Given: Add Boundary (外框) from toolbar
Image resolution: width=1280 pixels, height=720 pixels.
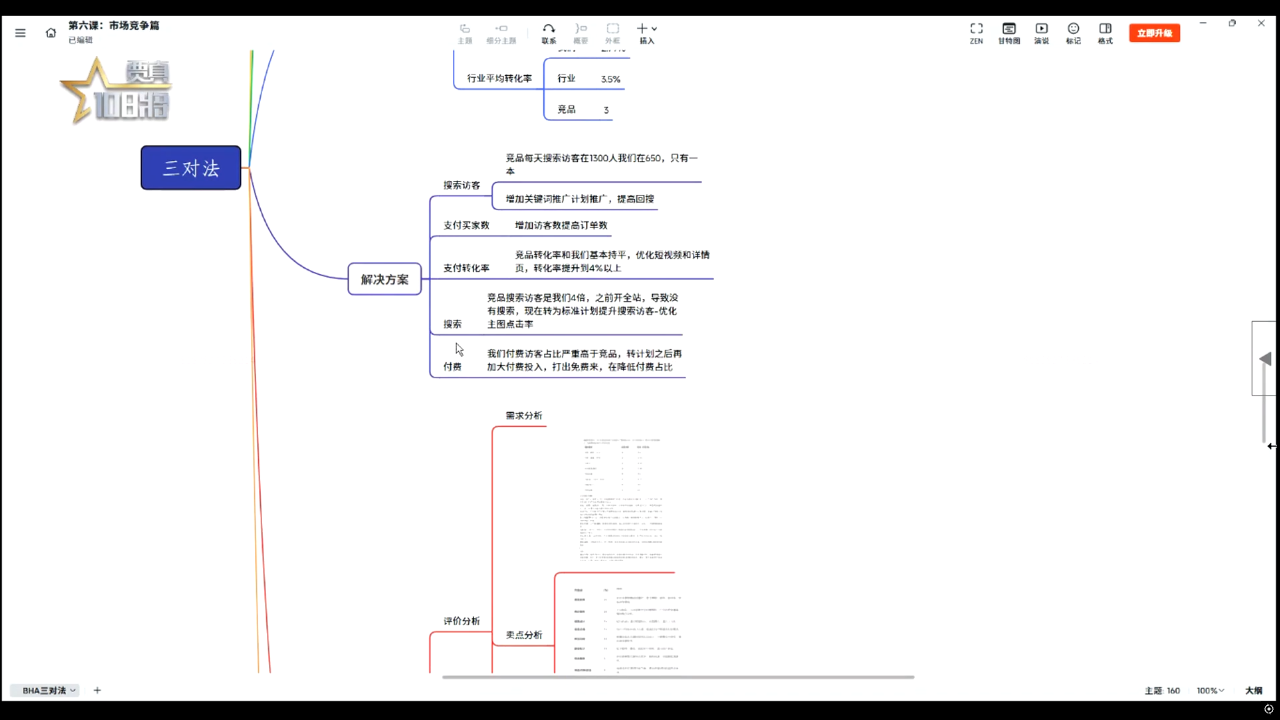Looking at the screenshot, I should pyautogui.click(x=613, y=33).
